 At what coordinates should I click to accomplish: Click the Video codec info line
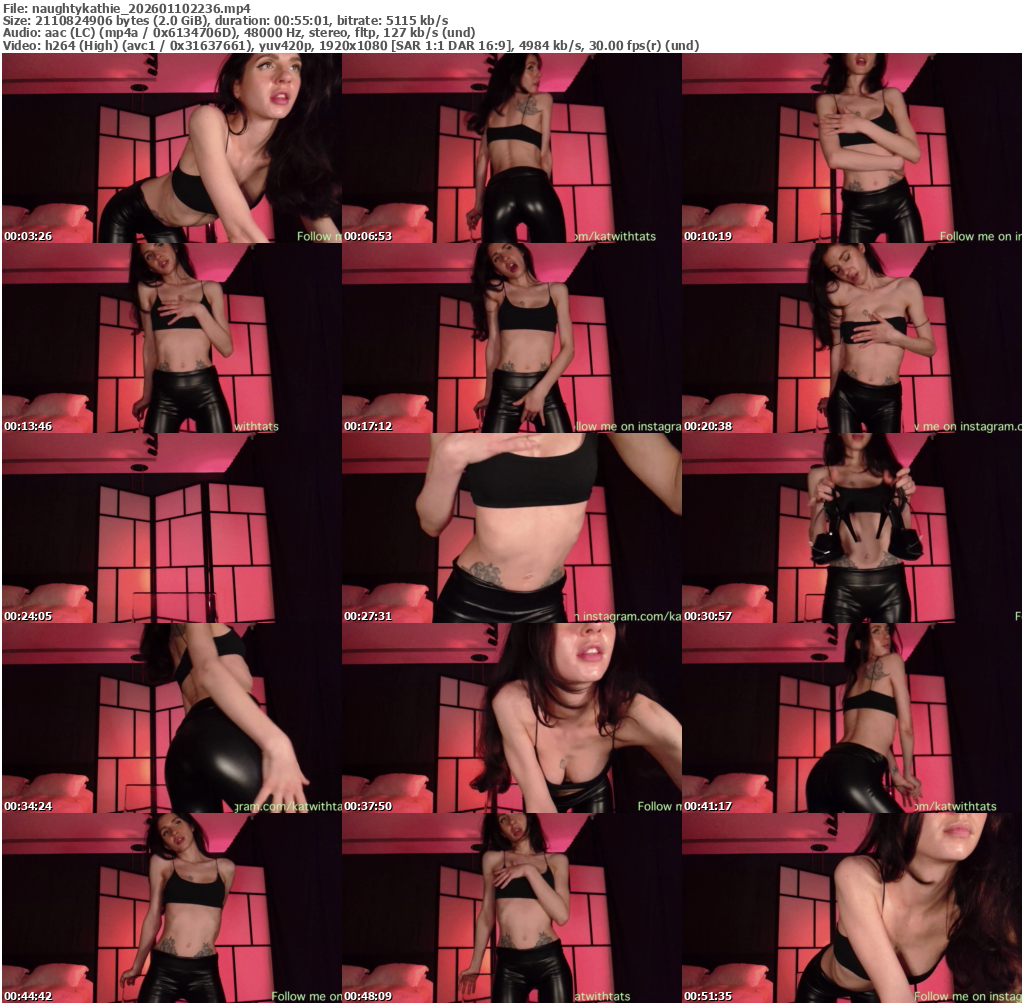click(350, 45)
